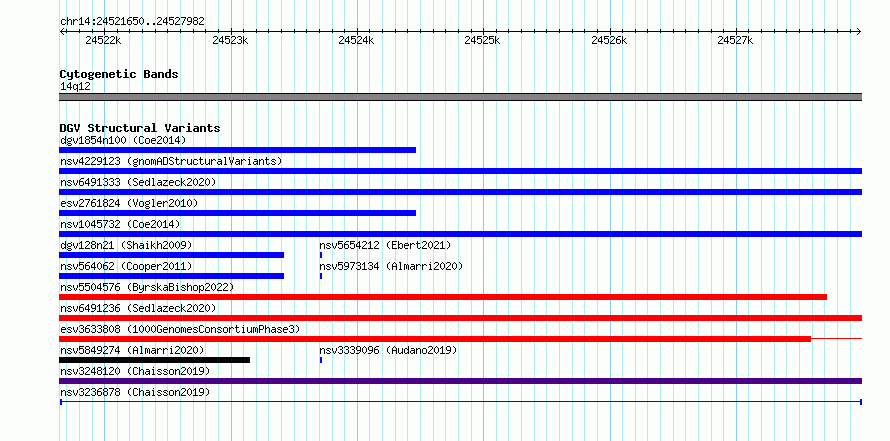Open nsv4229123 (gnomADStructuralVariants) label

(171, 161)
